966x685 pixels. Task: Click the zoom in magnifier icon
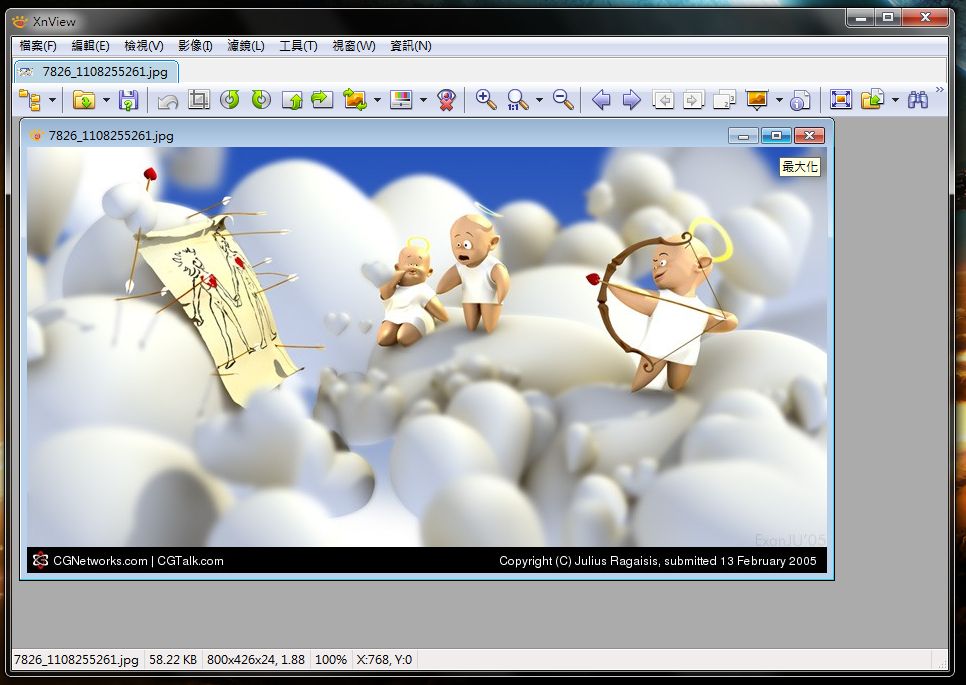[x=486, y=100]
